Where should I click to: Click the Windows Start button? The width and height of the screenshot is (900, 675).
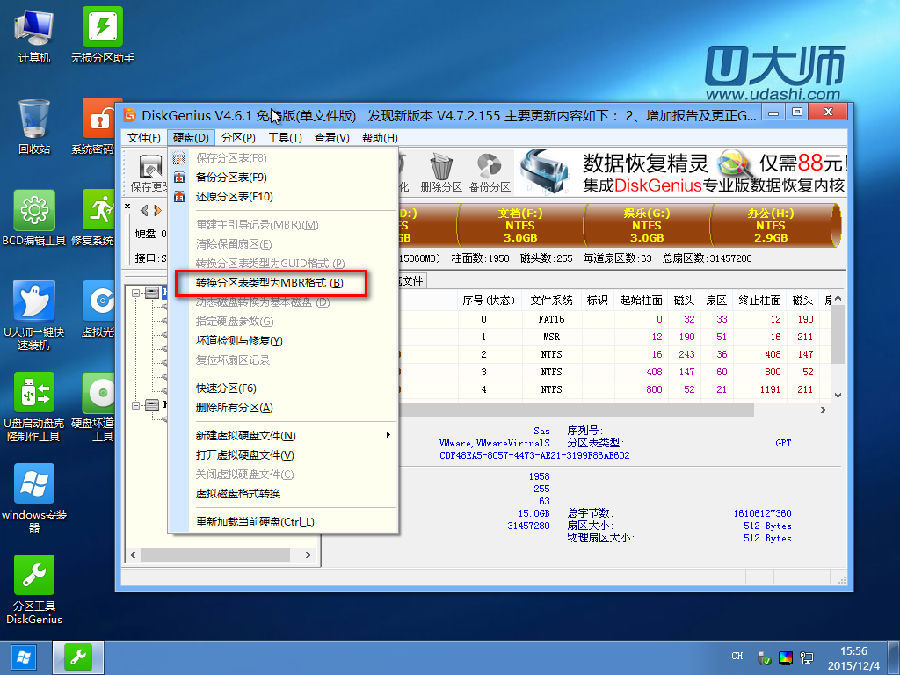pyautogui.click(x=23, y=658)
